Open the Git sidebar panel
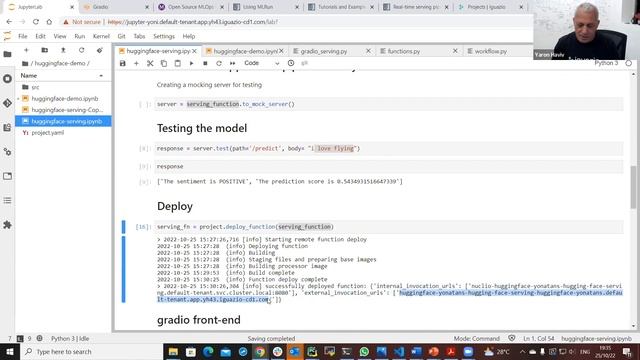Screen dimensions: 640x360 coord(7,103)
